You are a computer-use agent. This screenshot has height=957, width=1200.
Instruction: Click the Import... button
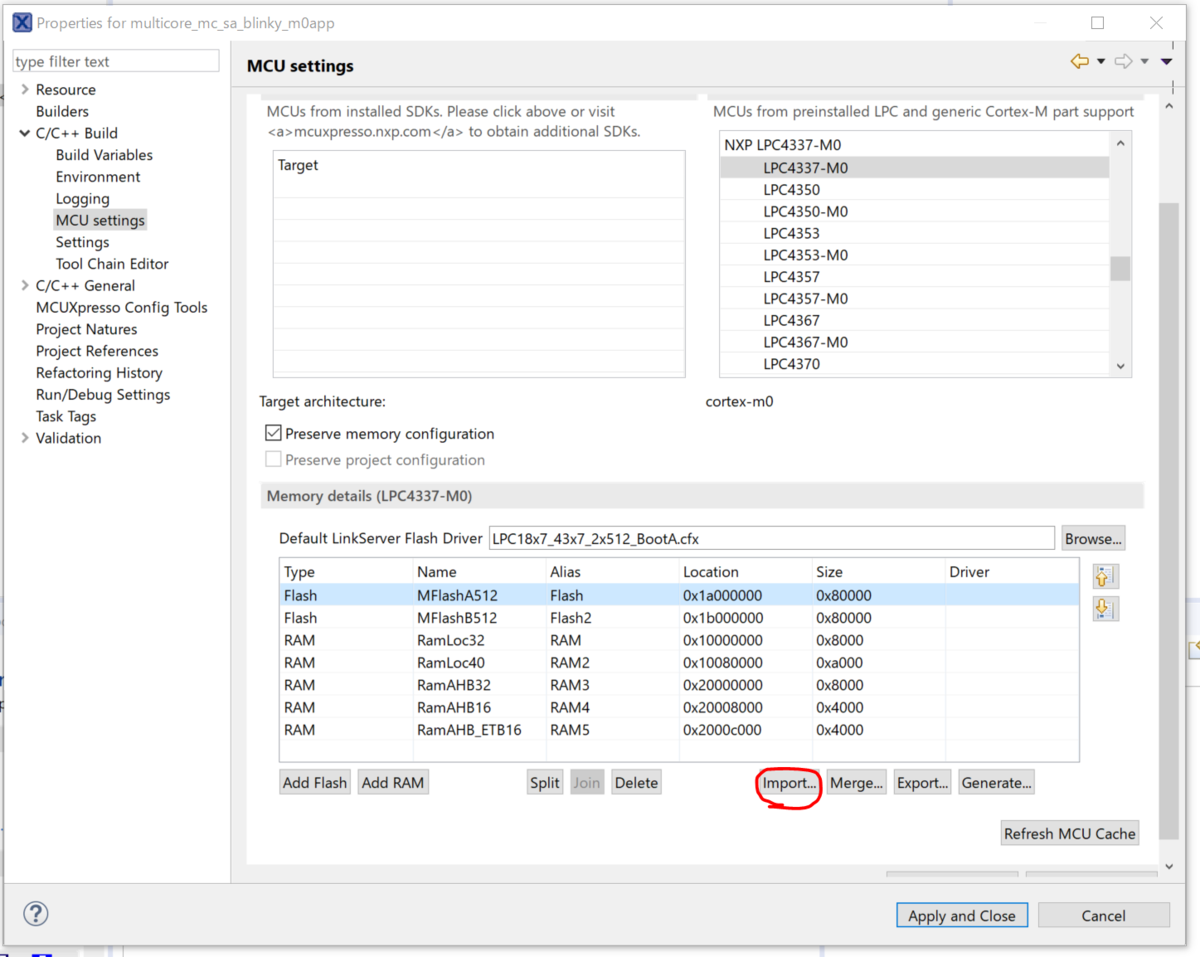click(789, 783)
